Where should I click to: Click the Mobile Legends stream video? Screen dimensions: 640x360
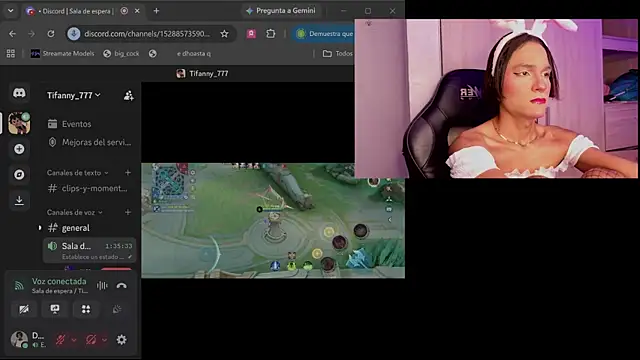point(273,221)
